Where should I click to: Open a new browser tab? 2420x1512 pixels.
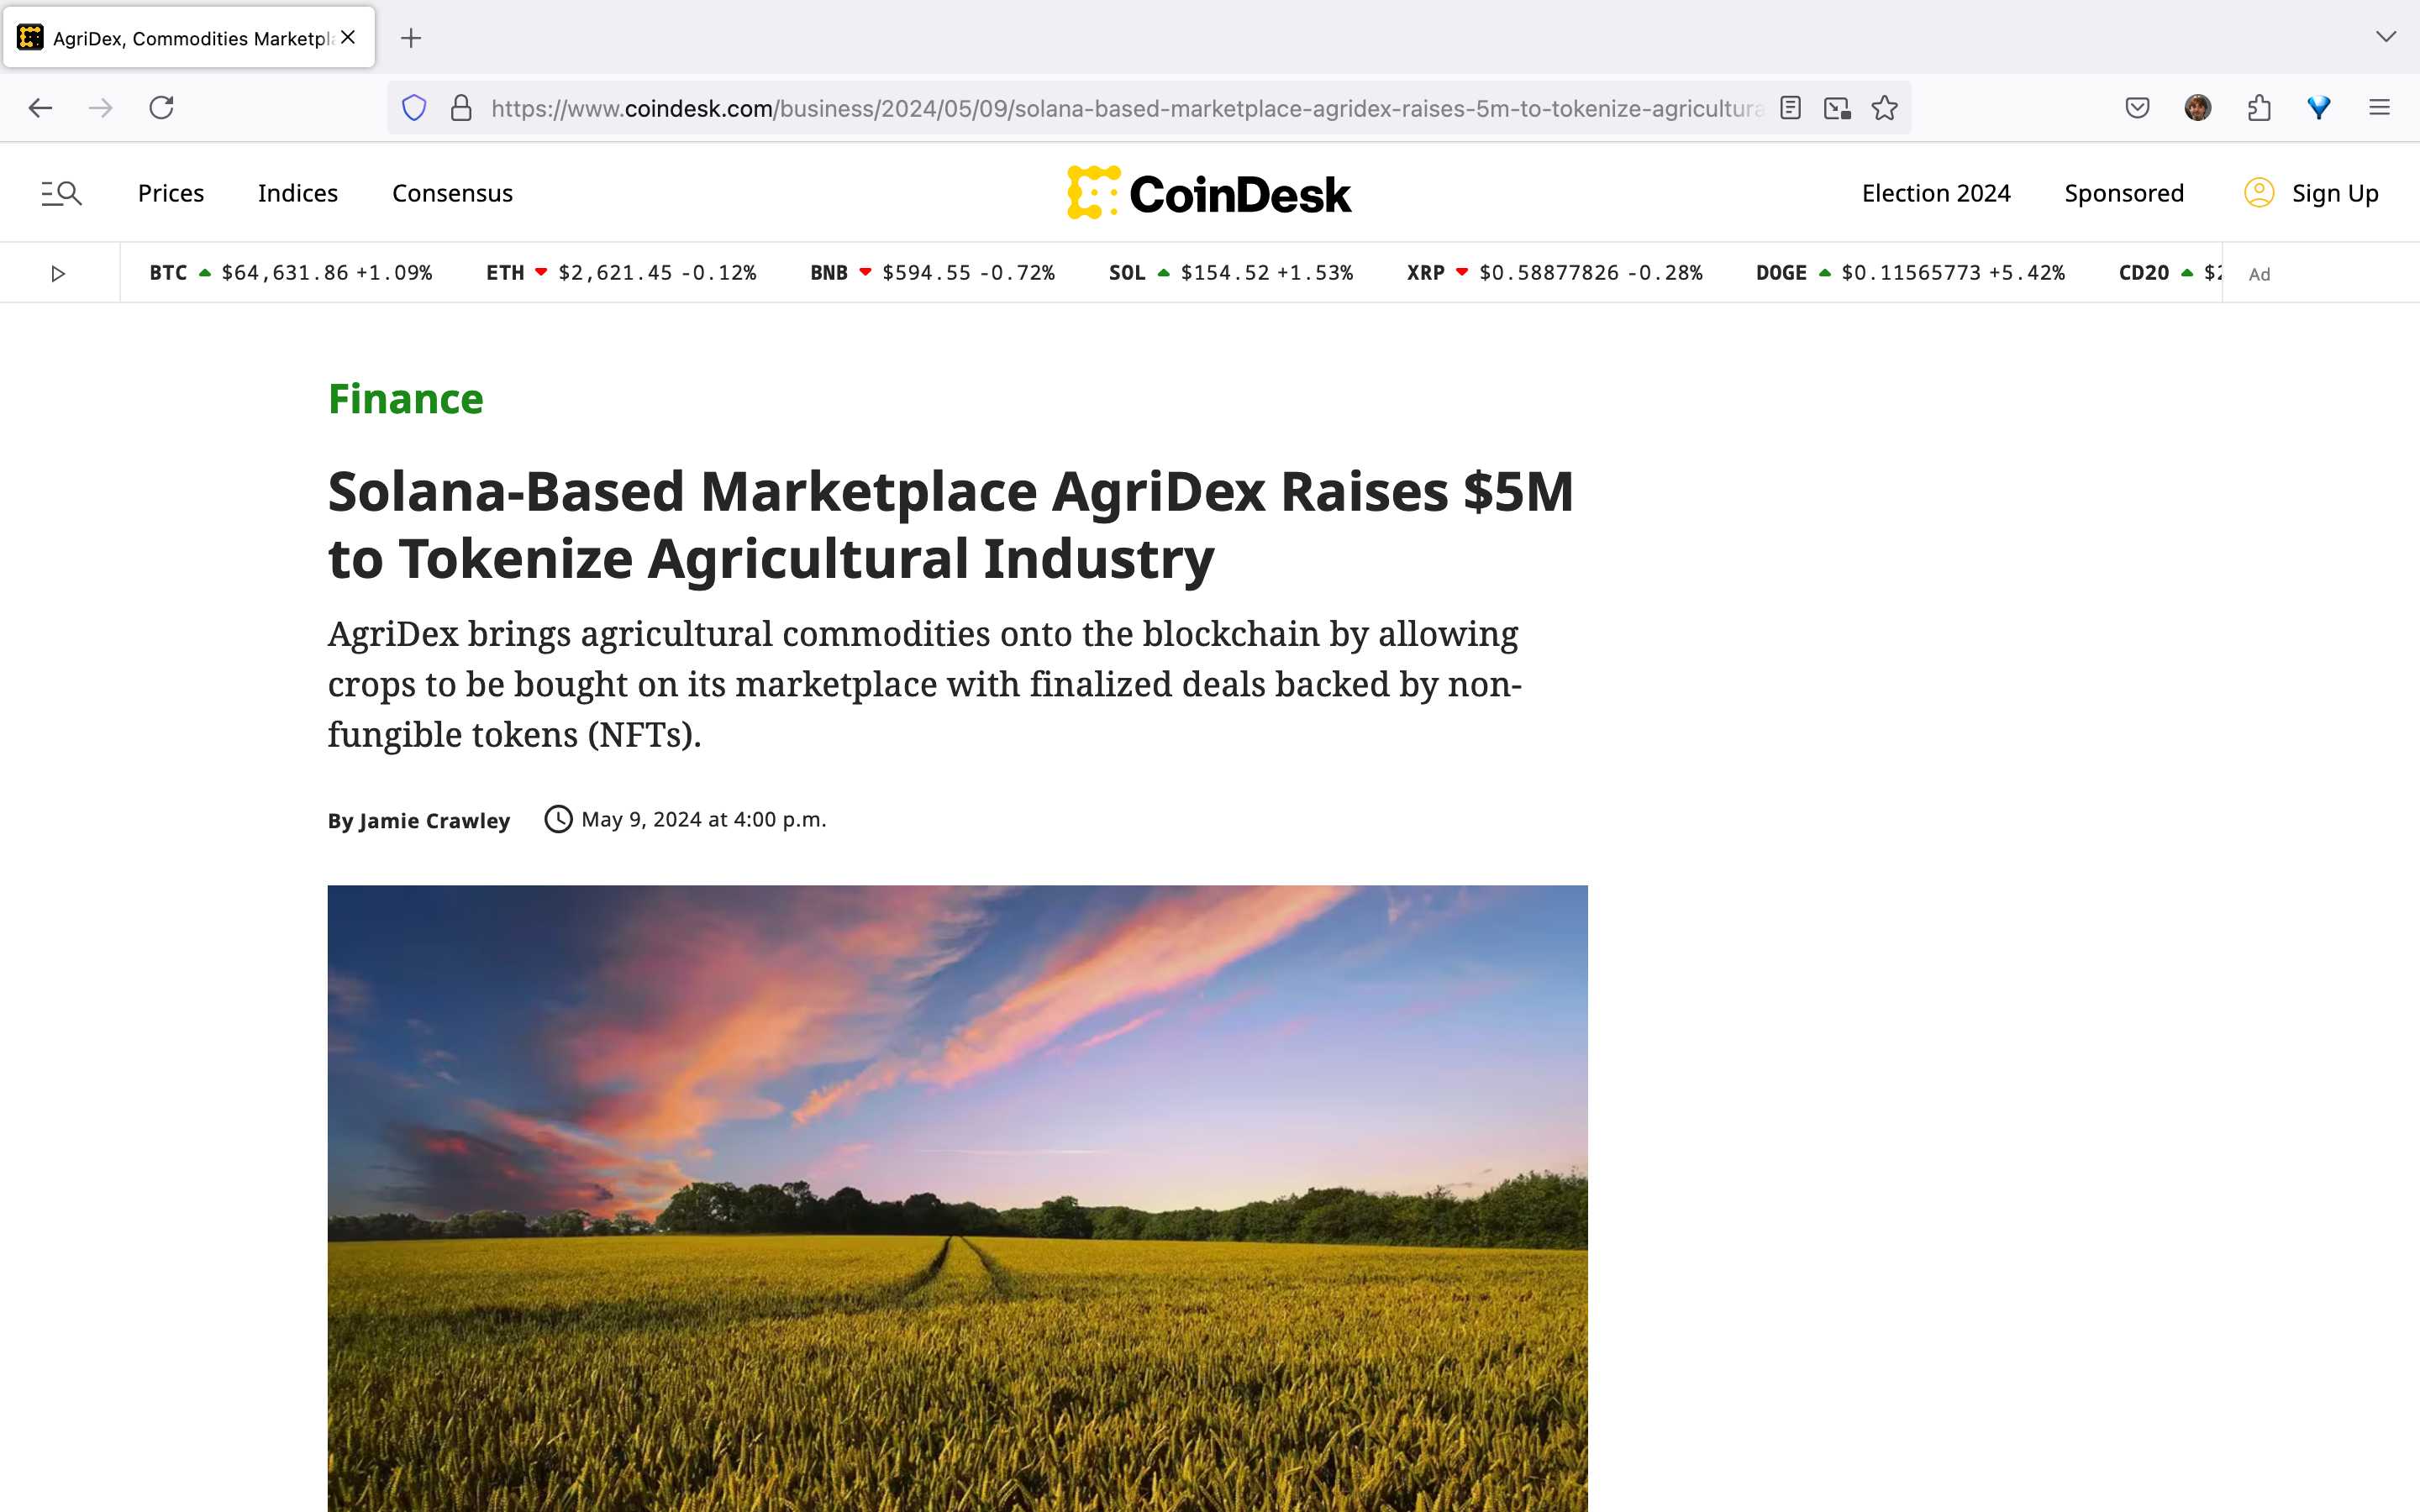(x=411, y=38)
